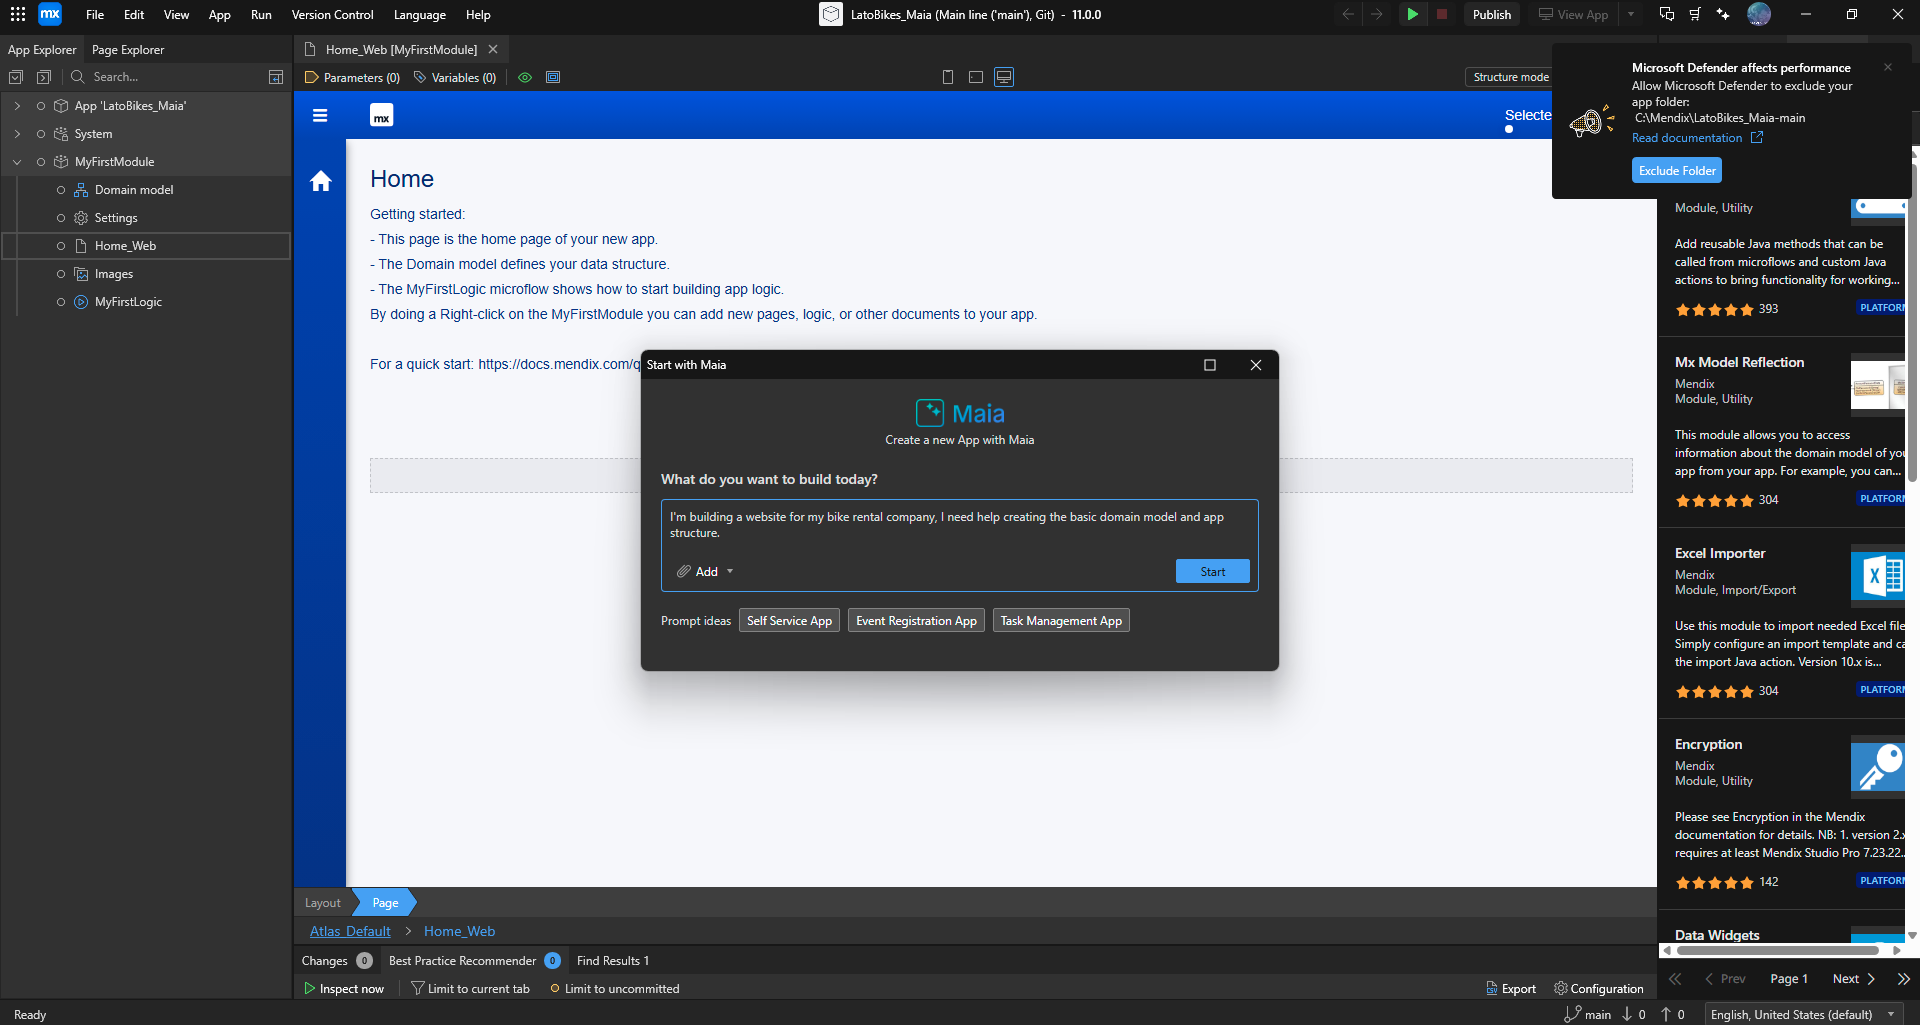Click the Exclude Folder button
The image size is (1920, 1025).
pos(1677,171)
